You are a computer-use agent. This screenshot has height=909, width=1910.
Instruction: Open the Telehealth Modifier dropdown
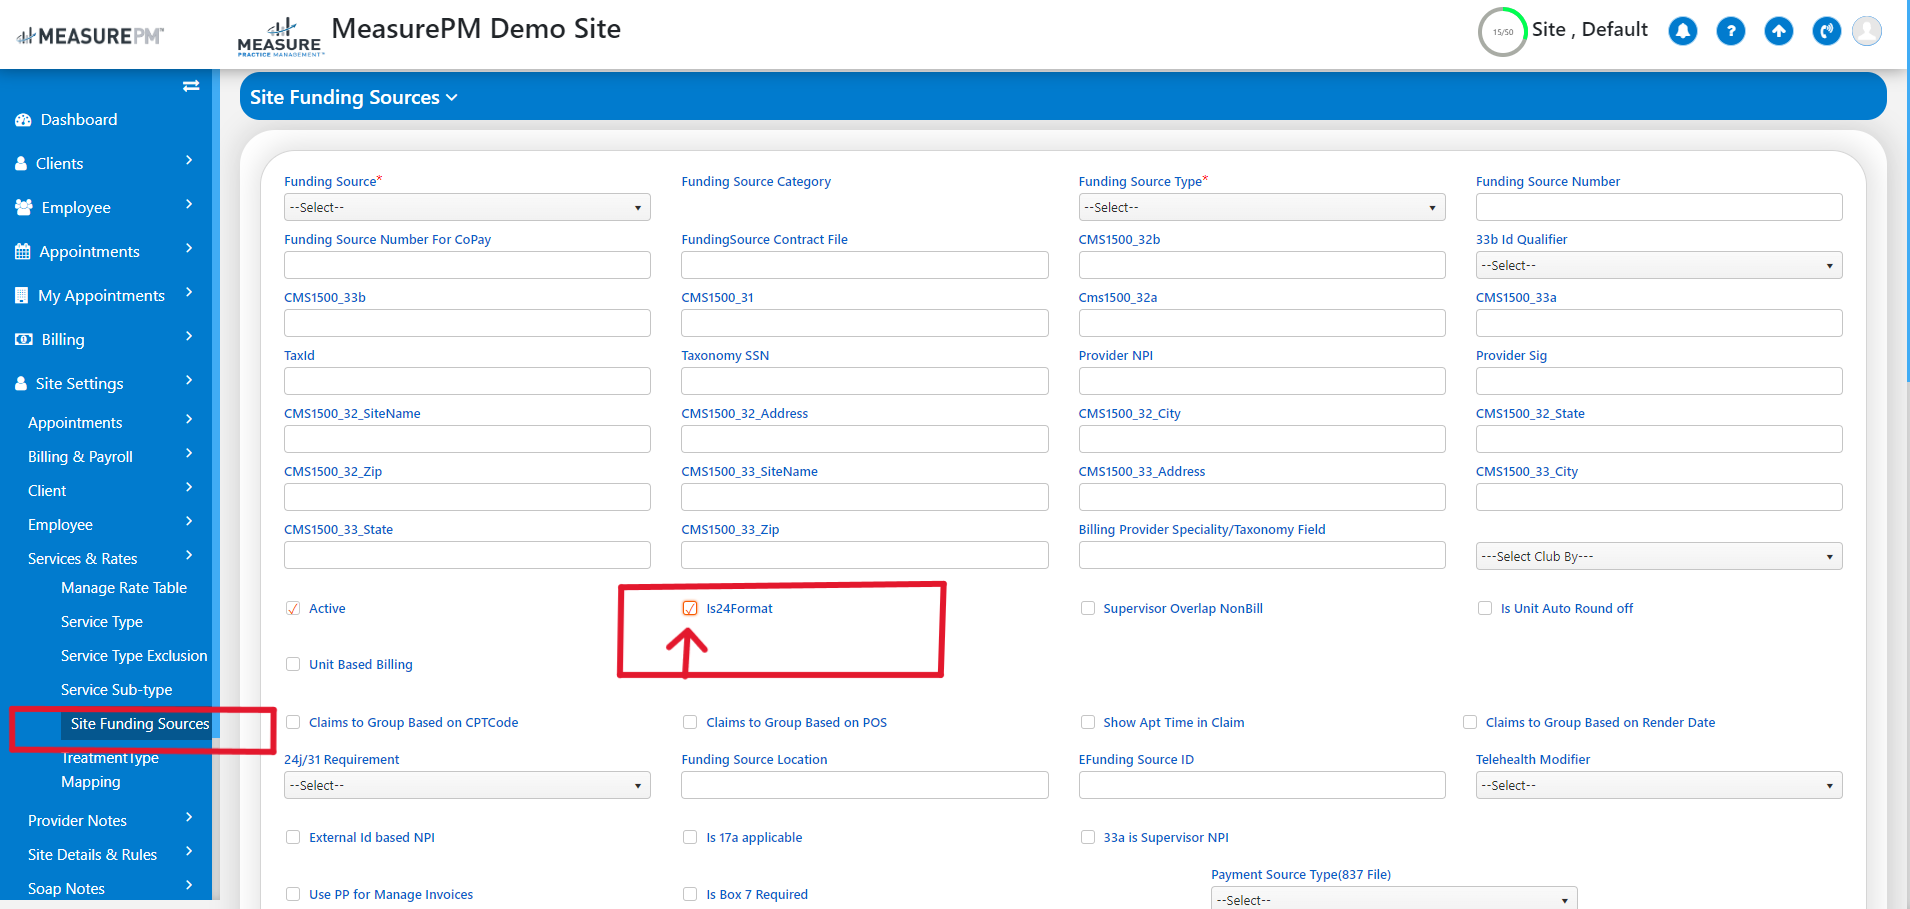point(1659,785)
